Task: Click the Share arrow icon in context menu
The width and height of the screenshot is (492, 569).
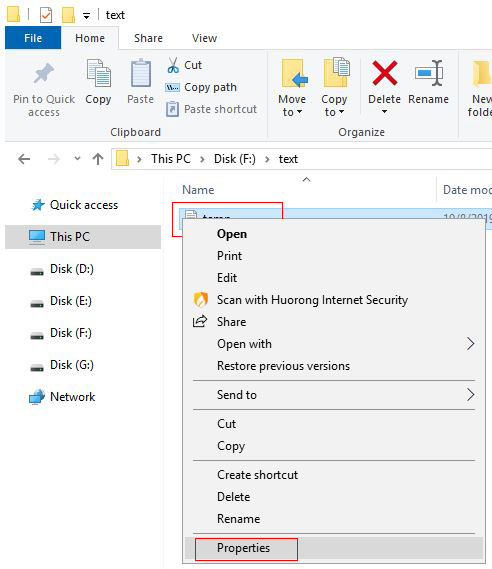Action: (200, 322)
